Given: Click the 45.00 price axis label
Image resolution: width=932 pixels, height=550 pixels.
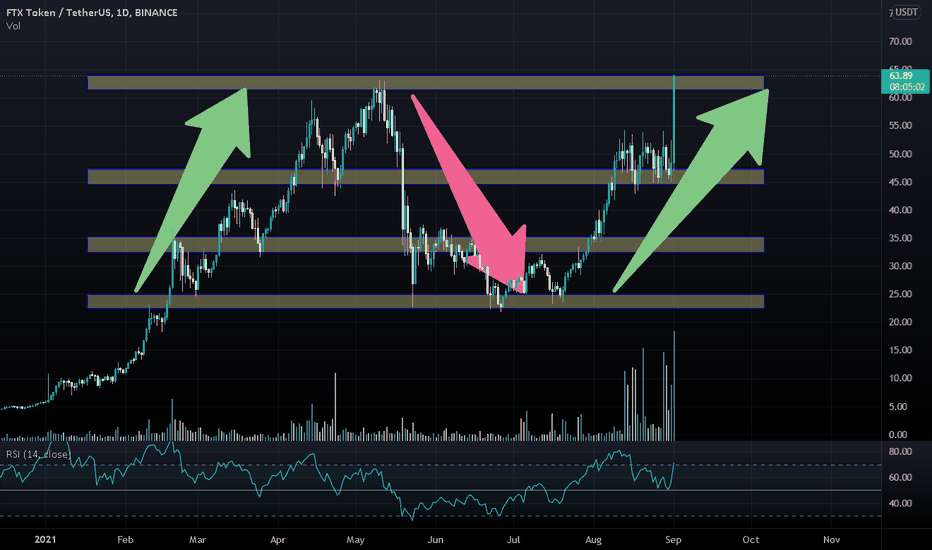Looking at the screenshot, I should click(x=900, y=182).
